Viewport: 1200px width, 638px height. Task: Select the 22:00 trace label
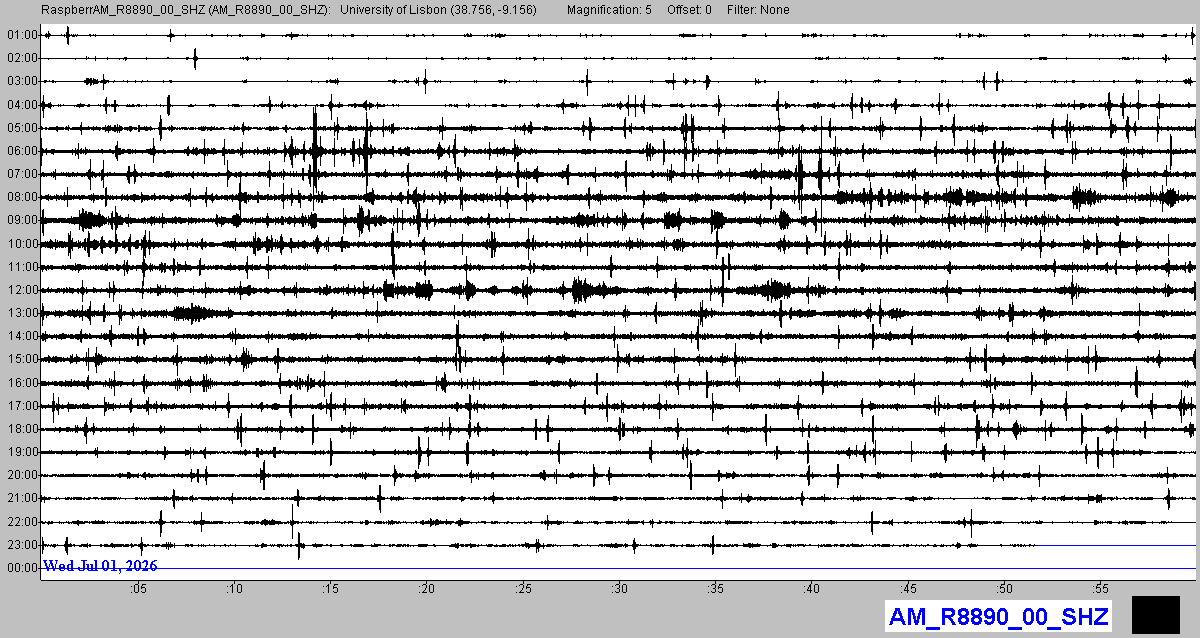coord(22,522)
